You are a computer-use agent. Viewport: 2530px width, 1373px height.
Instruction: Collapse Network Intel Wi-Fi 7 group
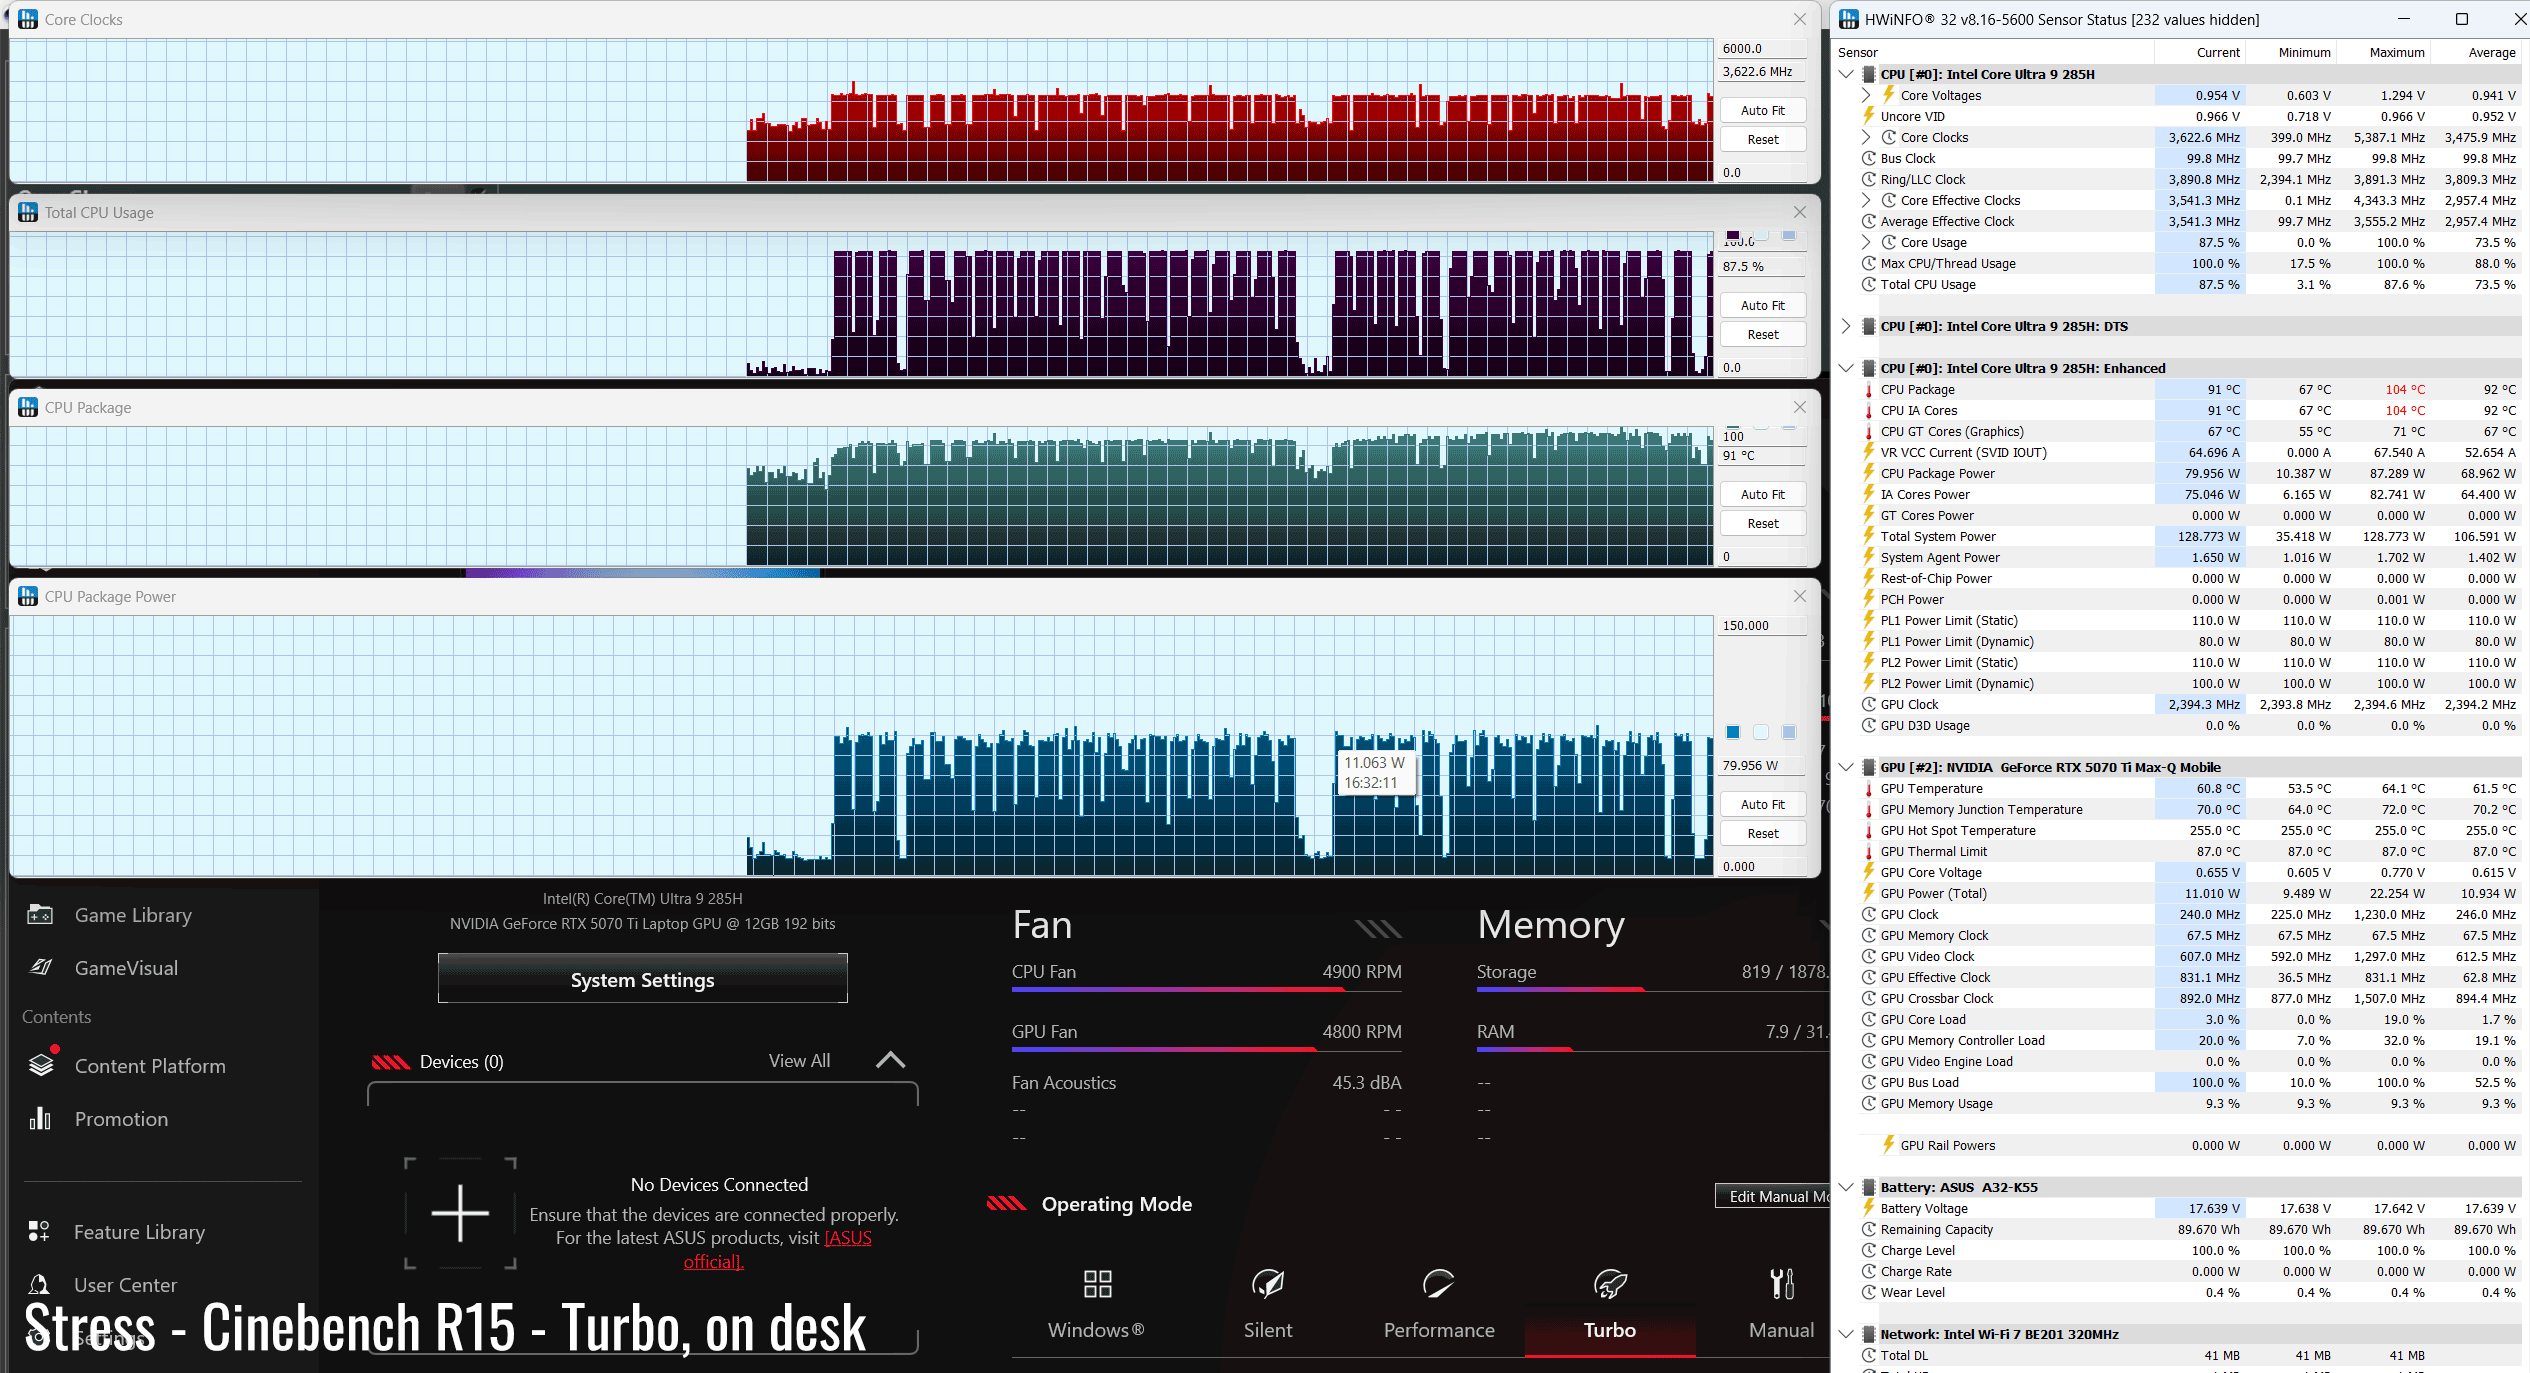pos(1846,1334)
